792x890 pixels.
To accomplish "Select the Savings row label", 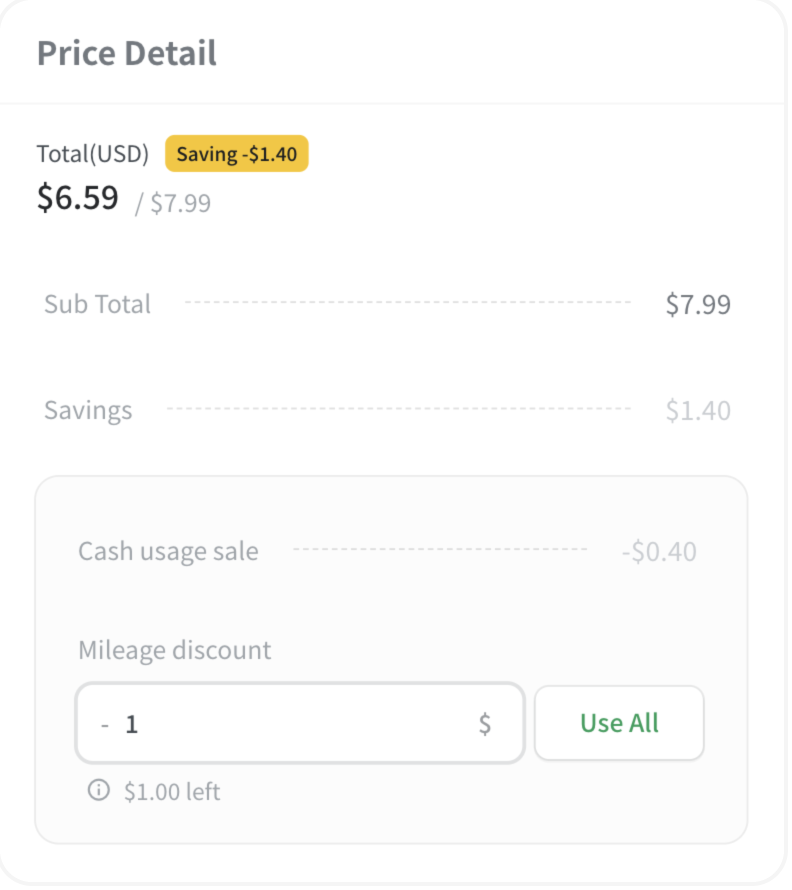I will (89, 412).
